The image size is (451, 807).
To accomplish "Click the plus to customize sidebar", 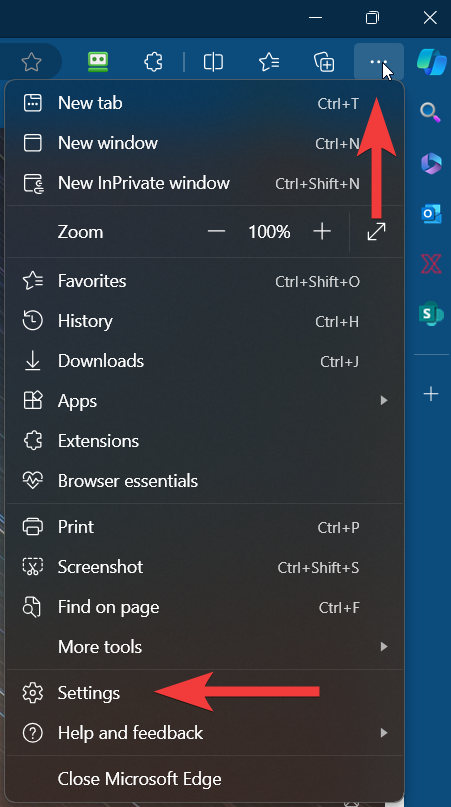I will (x=431, y=394).
